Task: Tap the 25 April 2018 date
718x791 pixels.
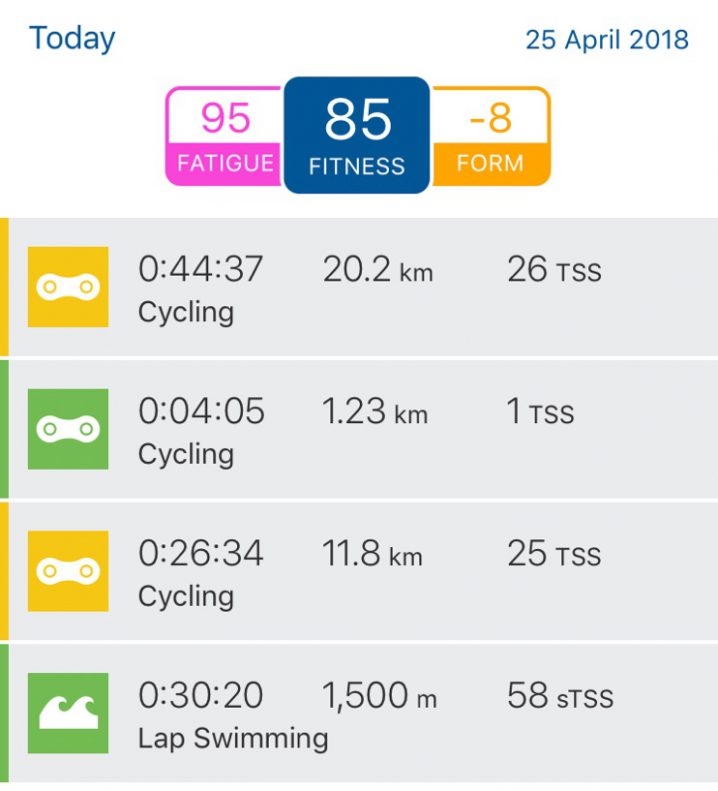Action: tap(607, 40)
